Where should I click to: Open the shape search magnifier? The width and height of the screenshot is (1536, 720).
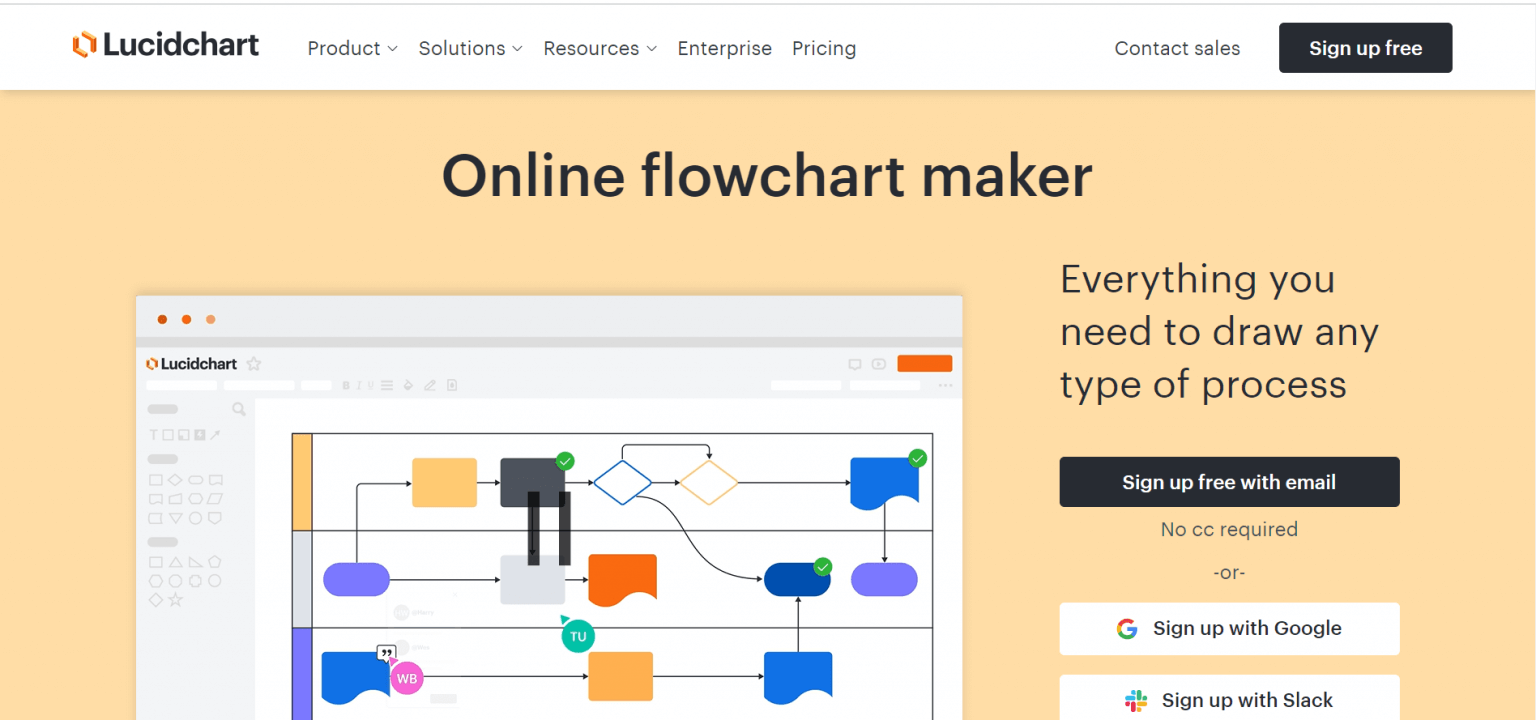click(239, 409)
